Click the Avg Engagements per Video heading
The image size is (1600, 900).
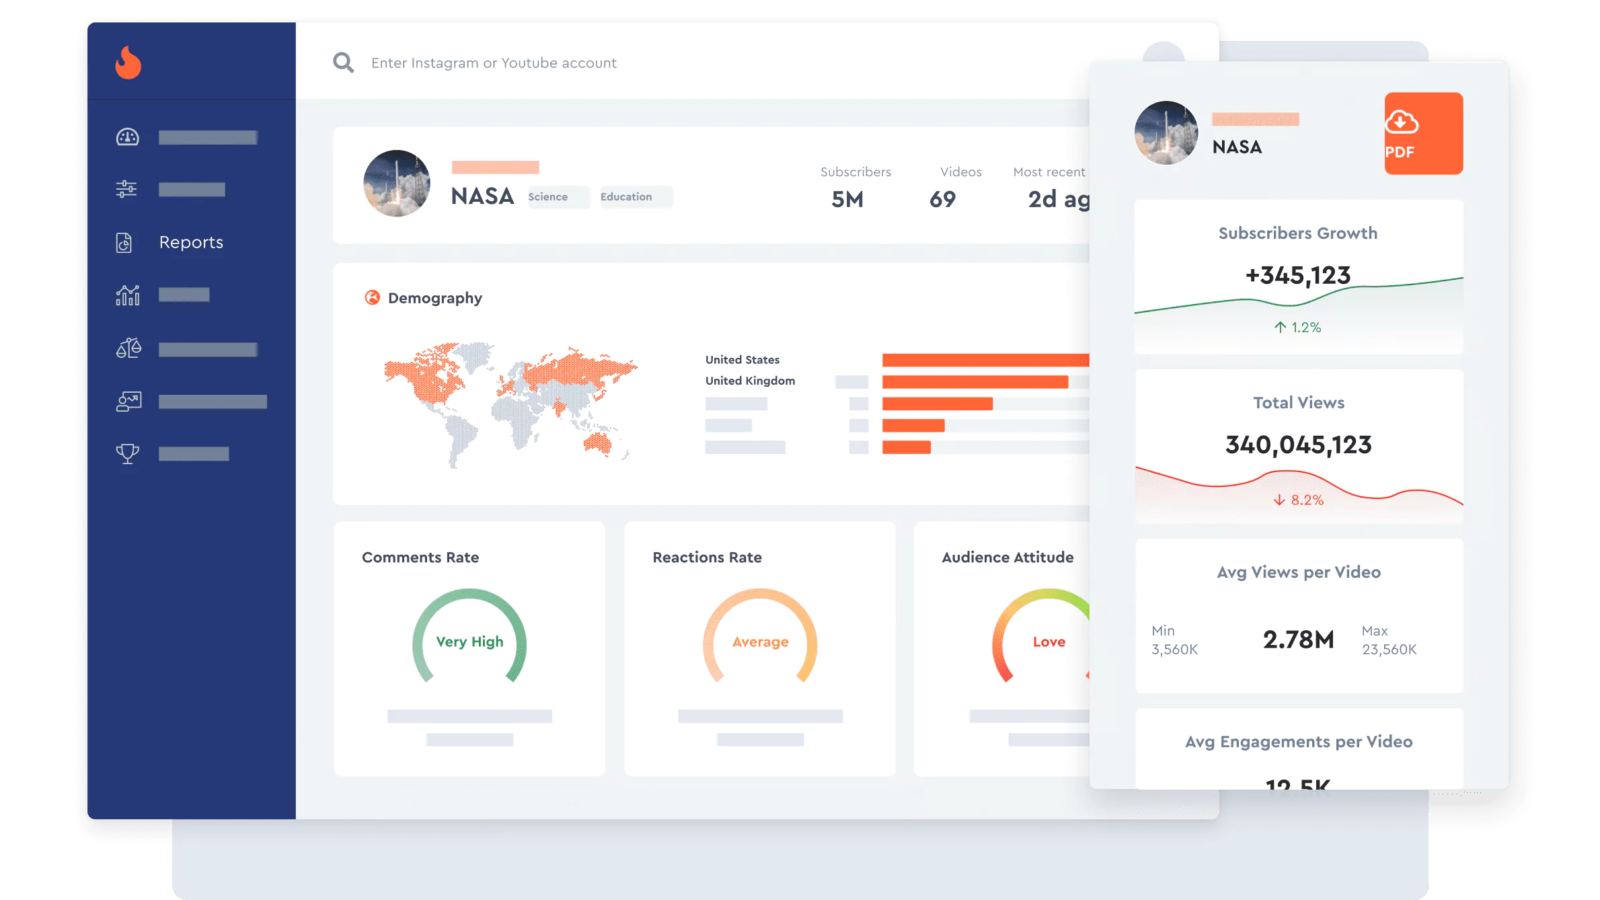click(1298, 742)
